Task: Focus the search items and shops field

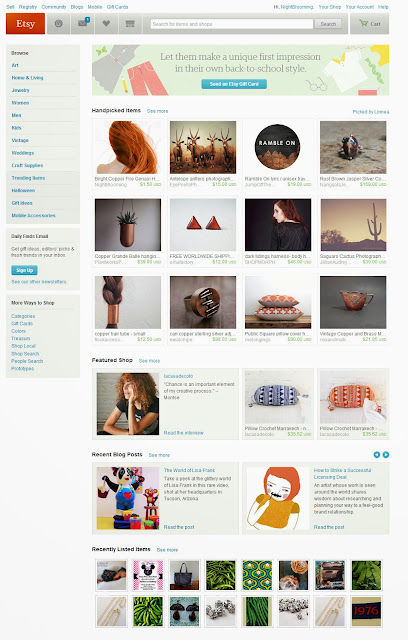Action: 232,24
